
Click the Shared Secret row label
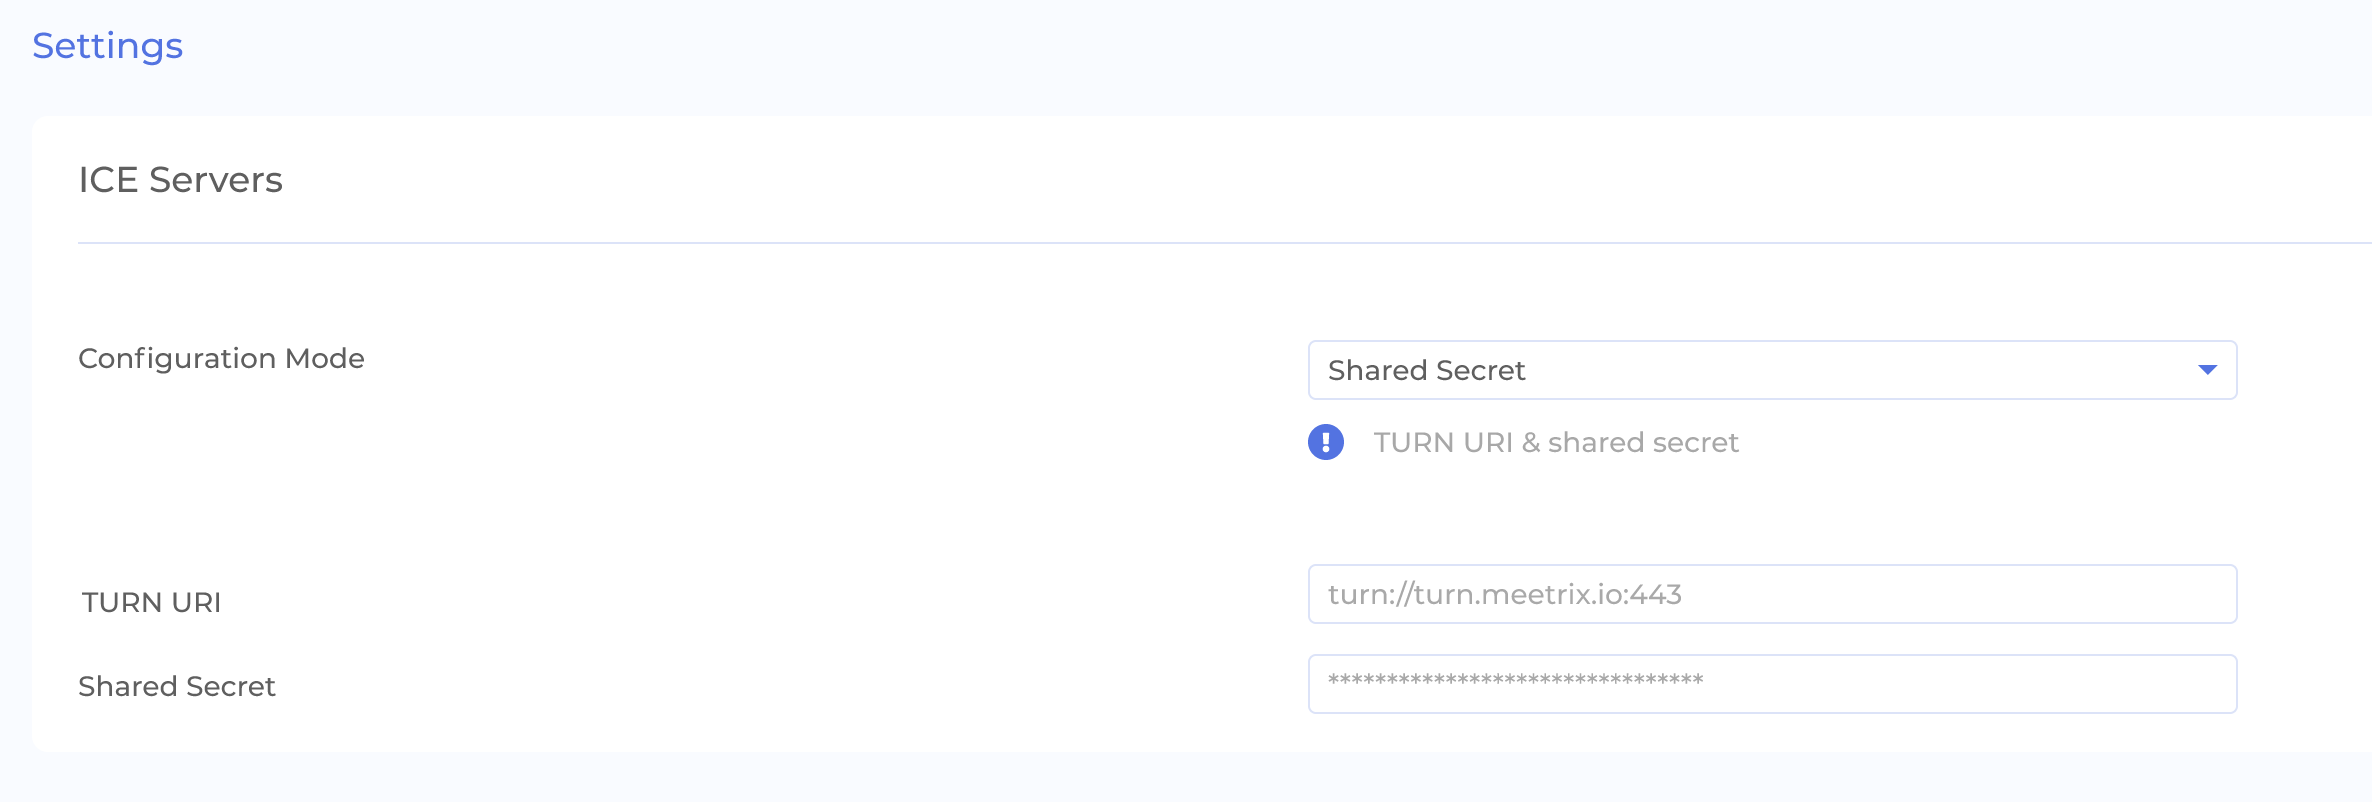point(178,685)
